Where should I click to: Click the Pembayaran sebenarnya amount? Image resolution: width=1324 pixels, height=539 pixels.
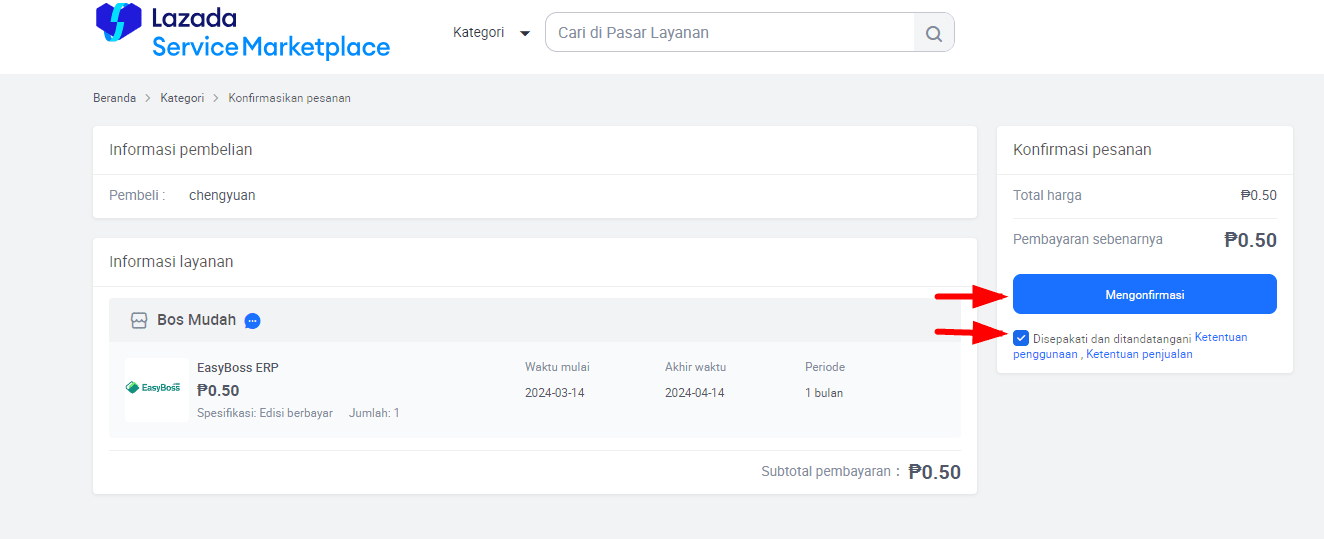click(x=1250, y=240)
